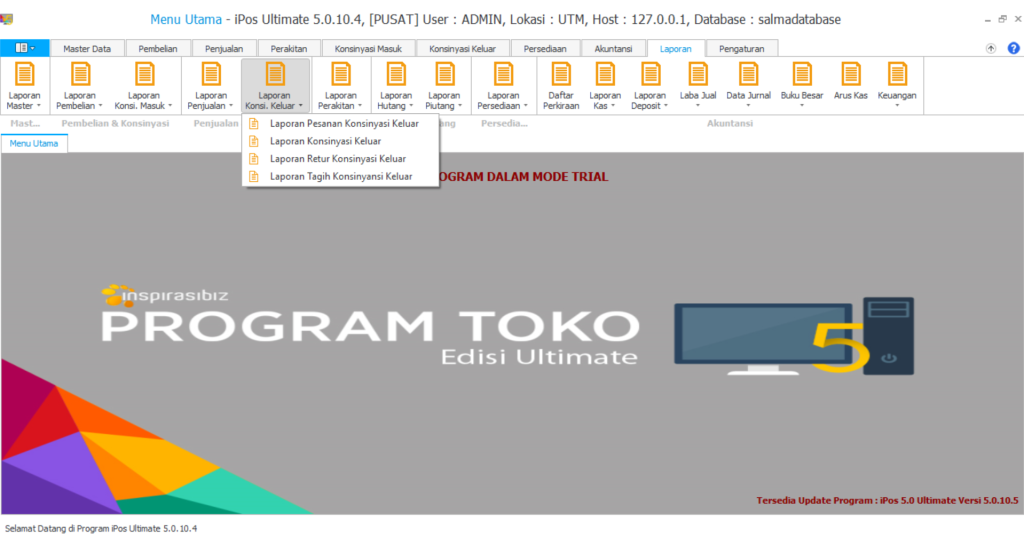Click the document icon beside Laporan Konsinyasi Keluar

(x=254, y=141)
